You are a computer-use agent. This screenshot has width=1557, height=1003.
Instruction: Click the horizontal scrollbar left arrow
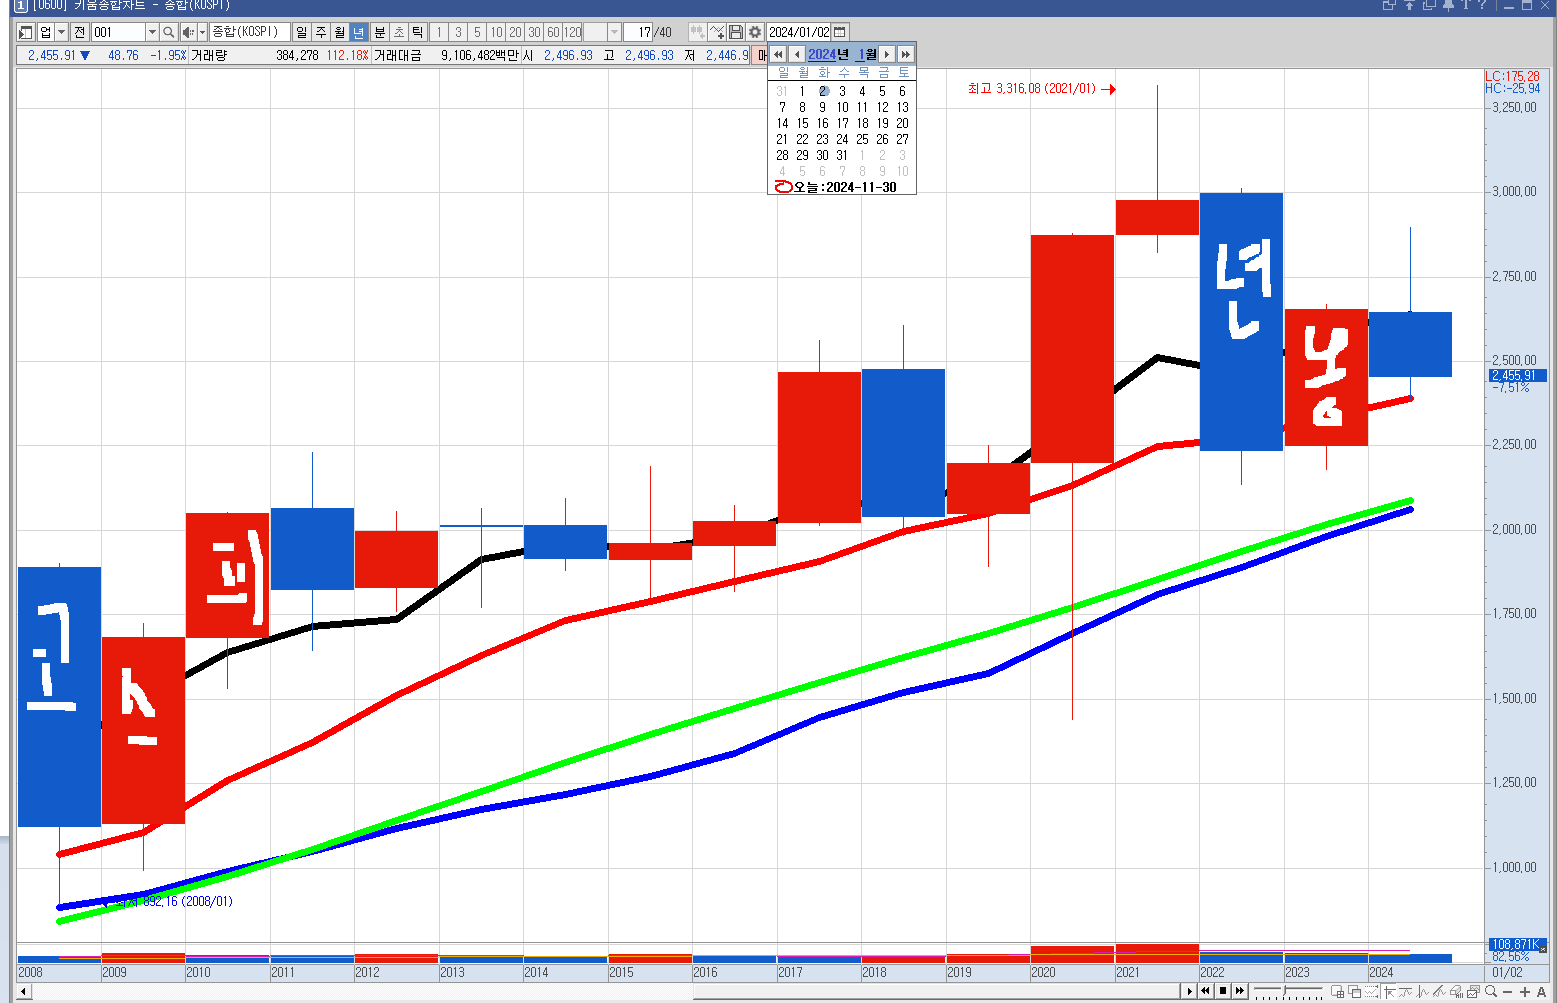point(24,991)
